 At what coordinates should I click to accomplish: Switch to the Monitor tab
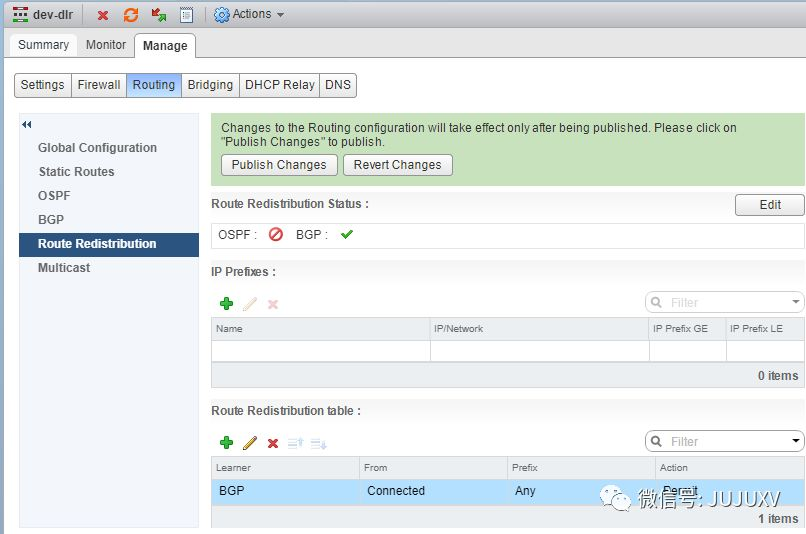[x=106, y=45]
